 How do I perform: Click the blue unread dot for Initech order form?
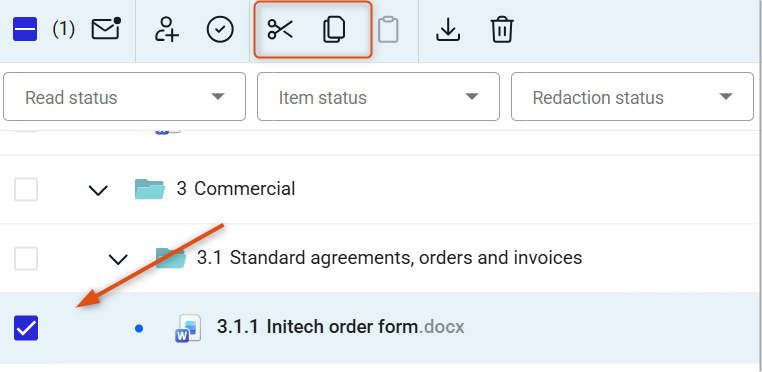pos(139,329)
